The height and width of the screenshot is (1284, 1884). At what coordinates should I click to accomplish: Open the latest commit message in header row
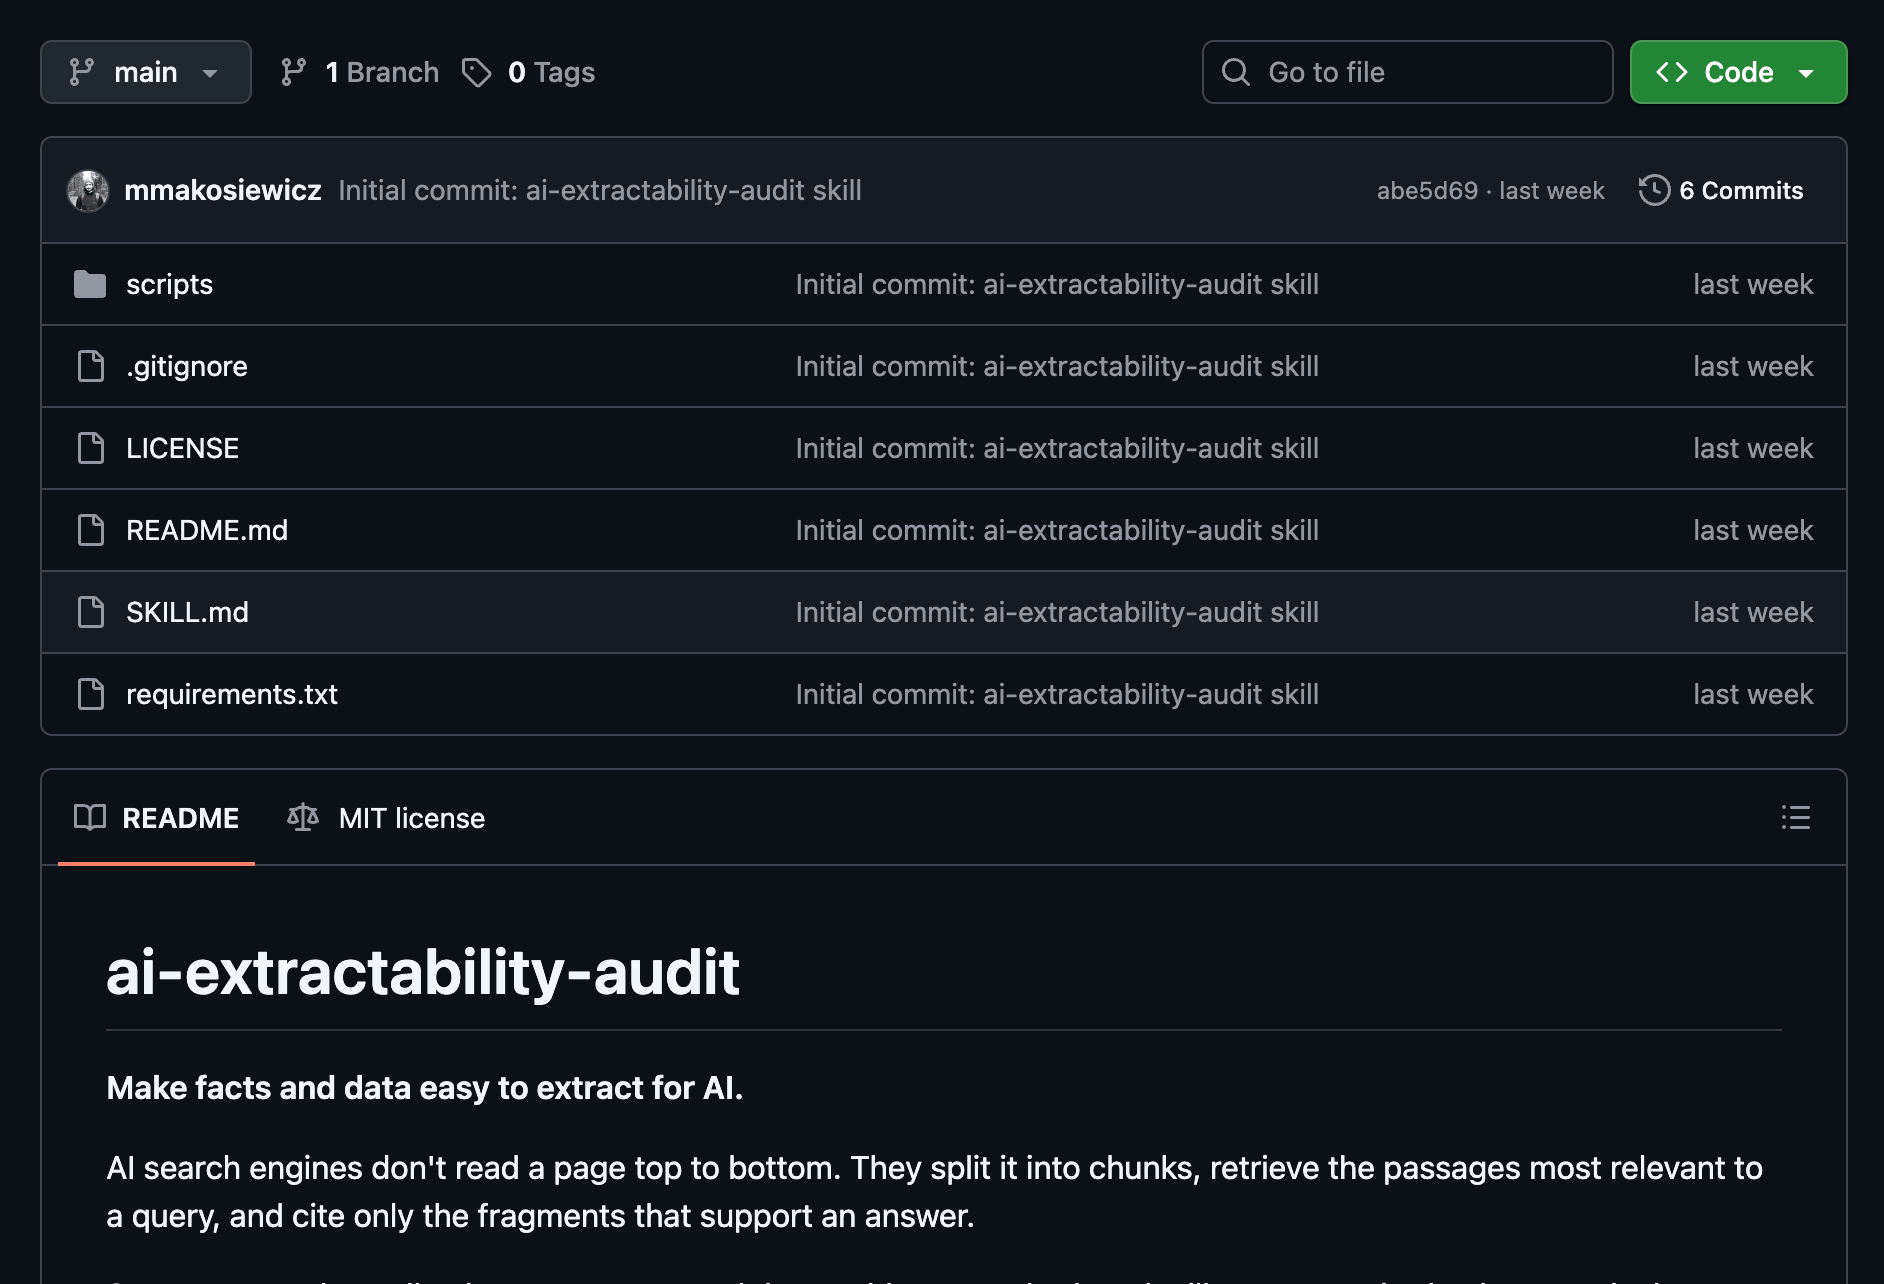[600, 190]
